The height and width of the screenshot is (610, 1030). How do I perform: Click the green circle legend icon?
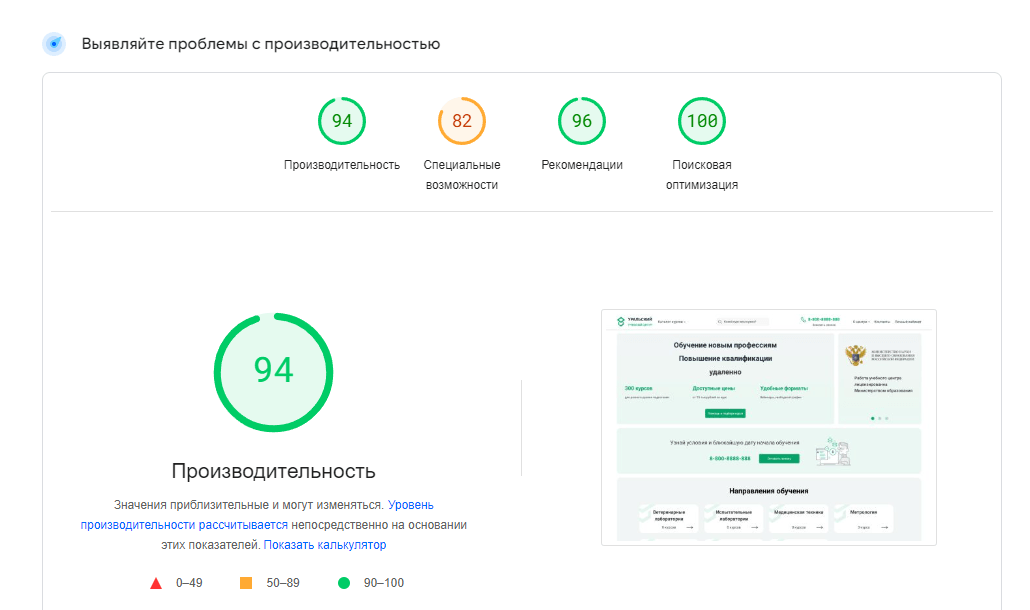point(344,583)
